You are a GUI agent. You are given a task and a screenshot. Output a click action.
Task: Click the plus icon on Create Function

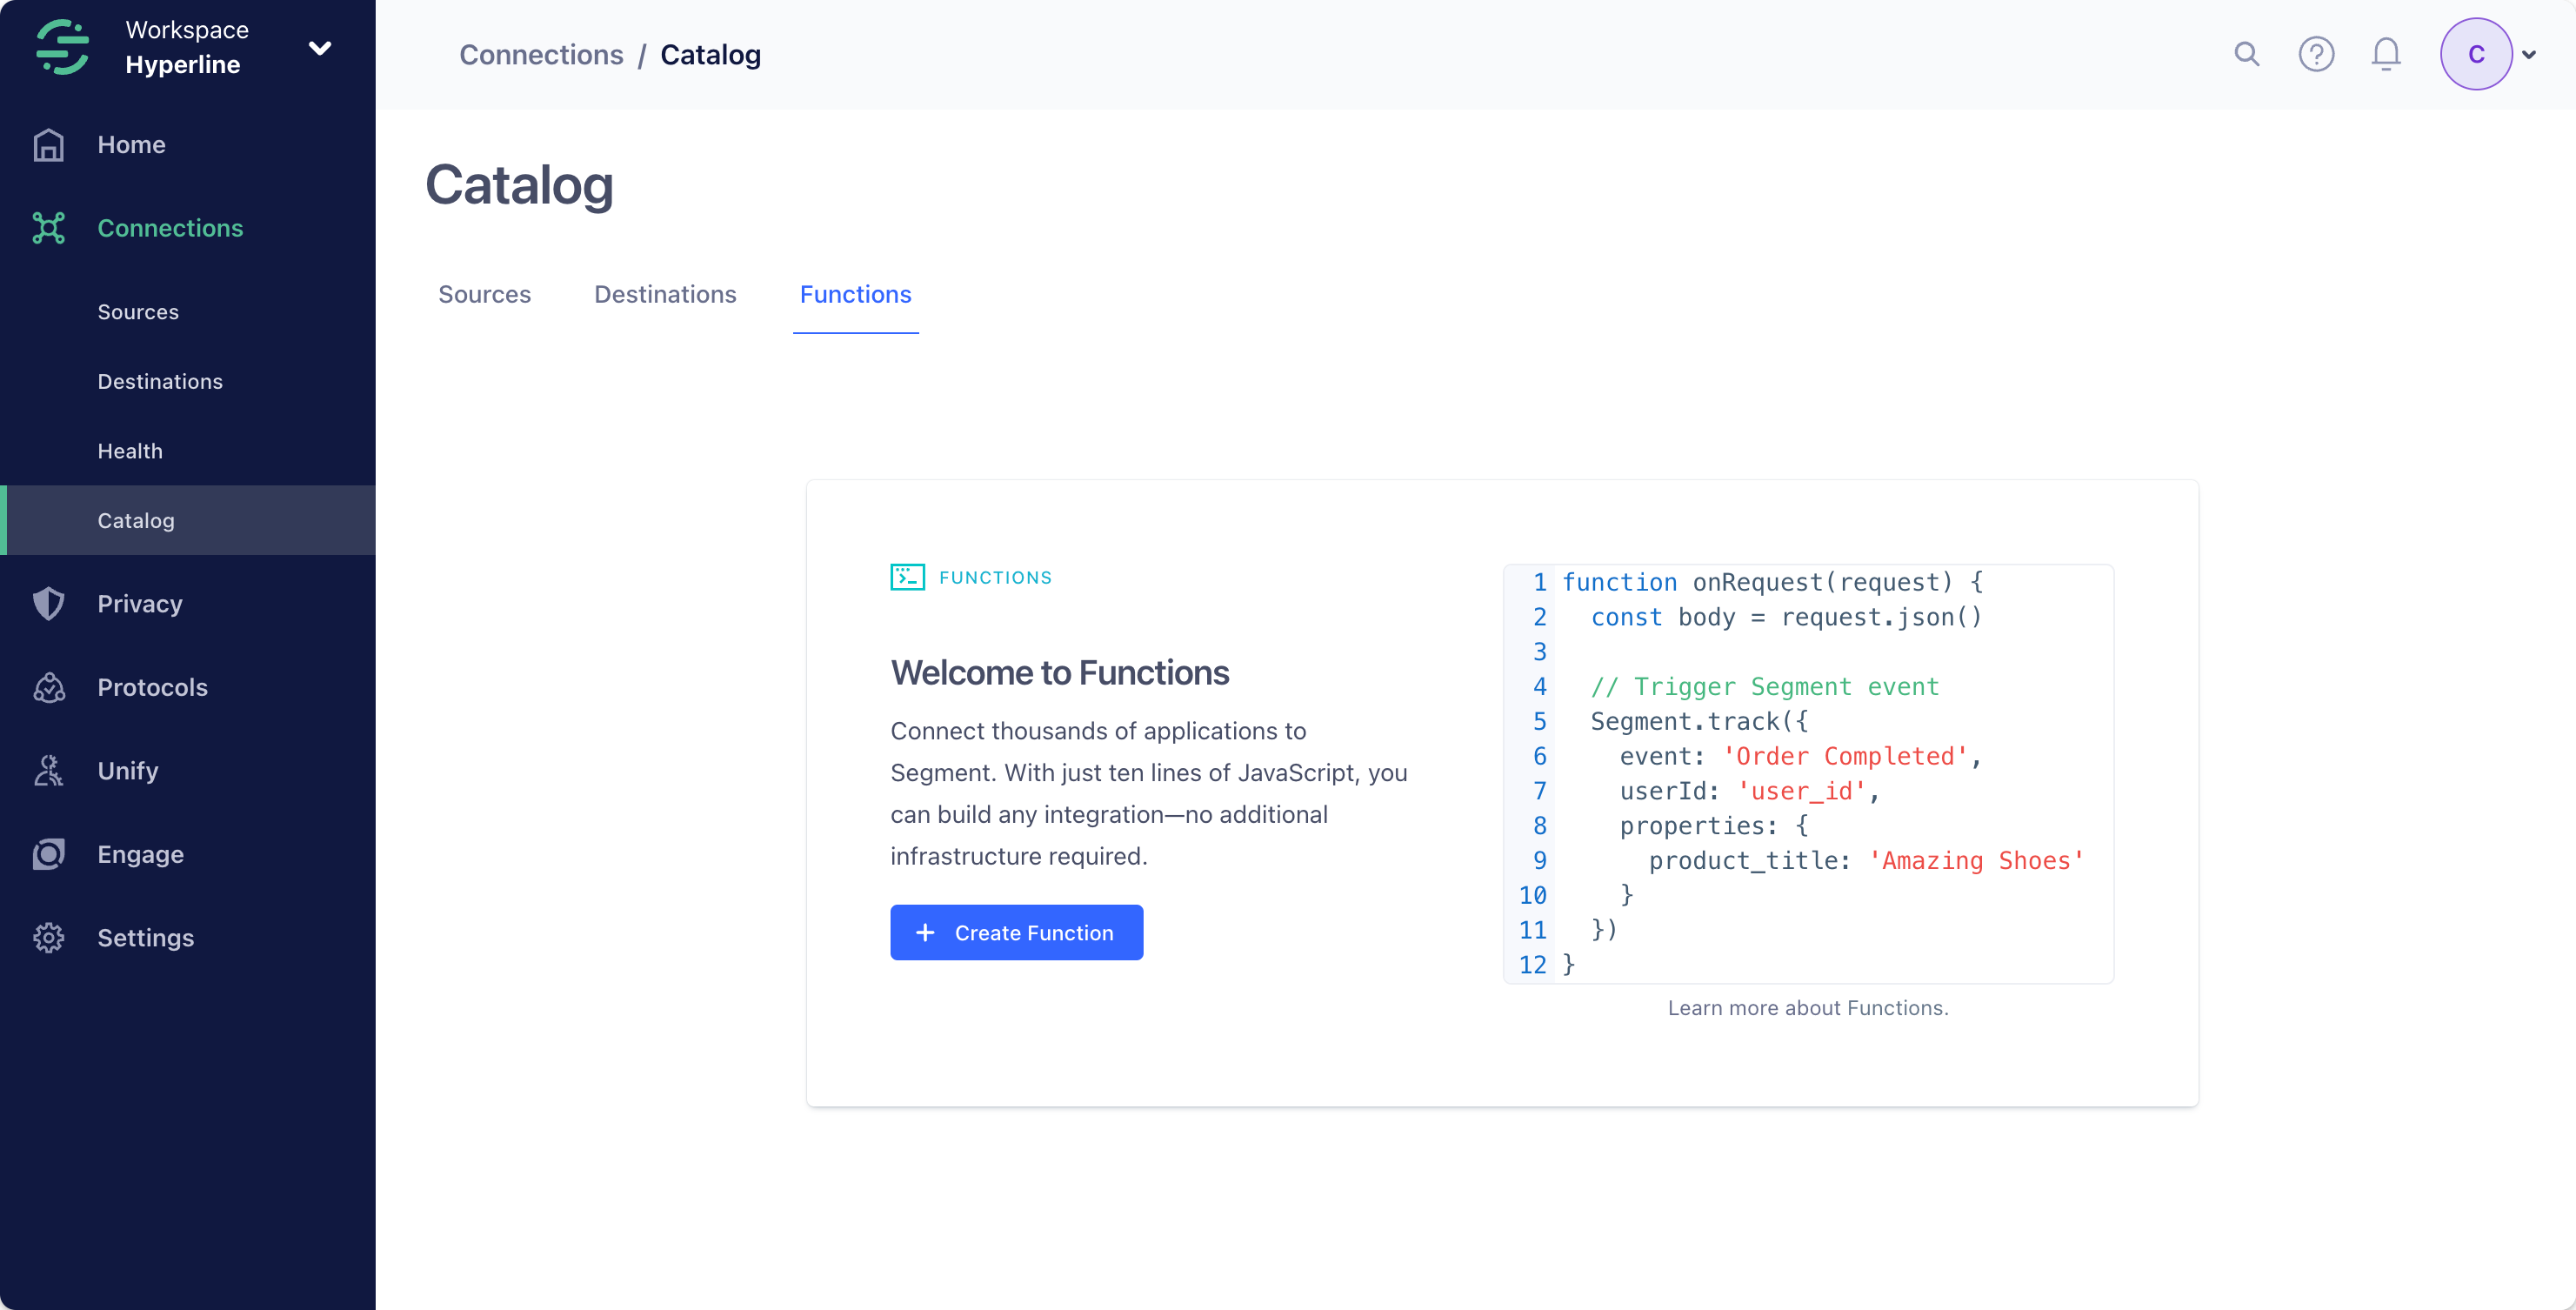click(x=926, y=933)
